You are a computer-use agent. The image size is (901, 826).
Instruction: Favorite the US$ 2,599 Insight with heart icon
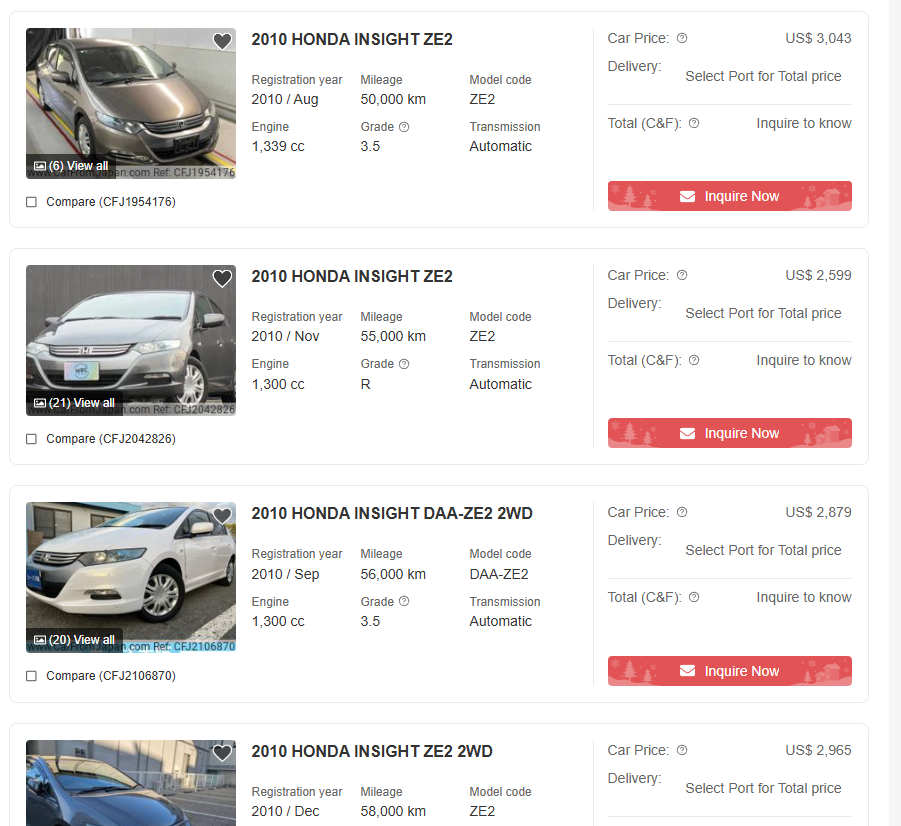(222, 278)
